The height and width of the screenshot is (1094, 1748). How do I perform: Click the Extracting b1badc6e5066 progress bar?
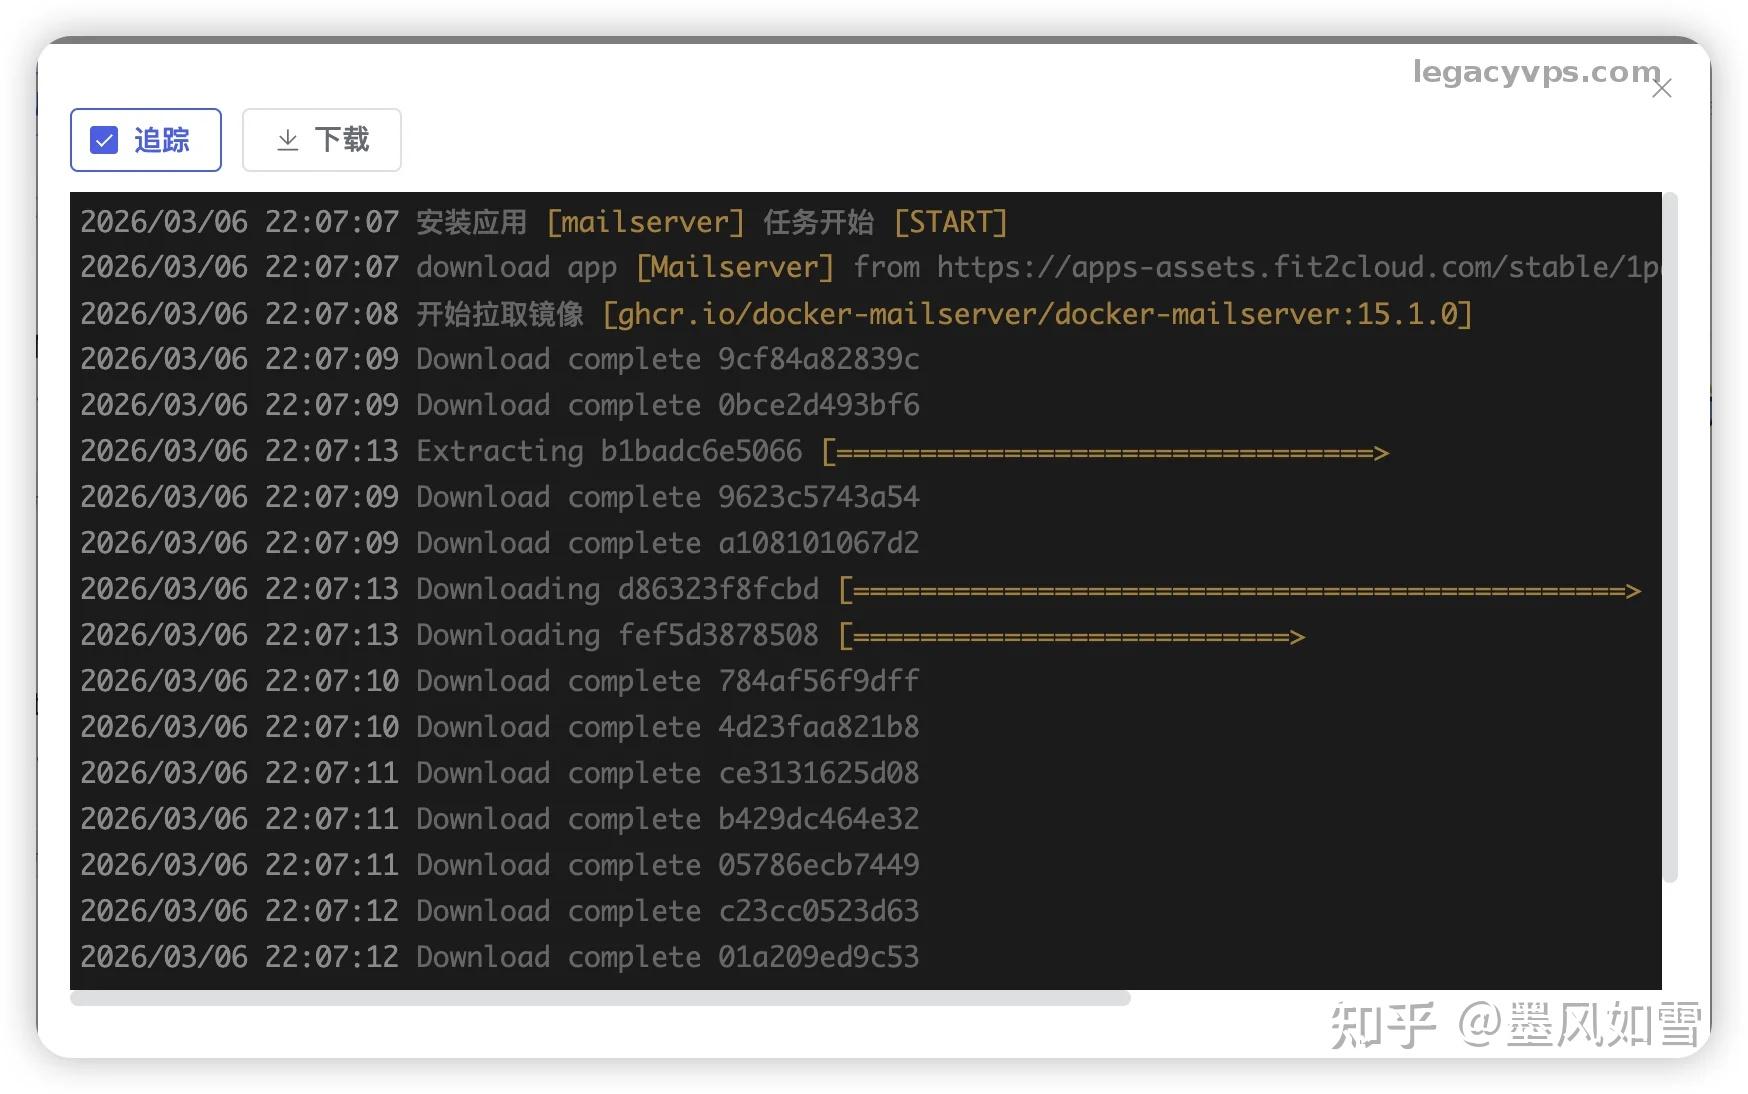[x=1105, y=452]
